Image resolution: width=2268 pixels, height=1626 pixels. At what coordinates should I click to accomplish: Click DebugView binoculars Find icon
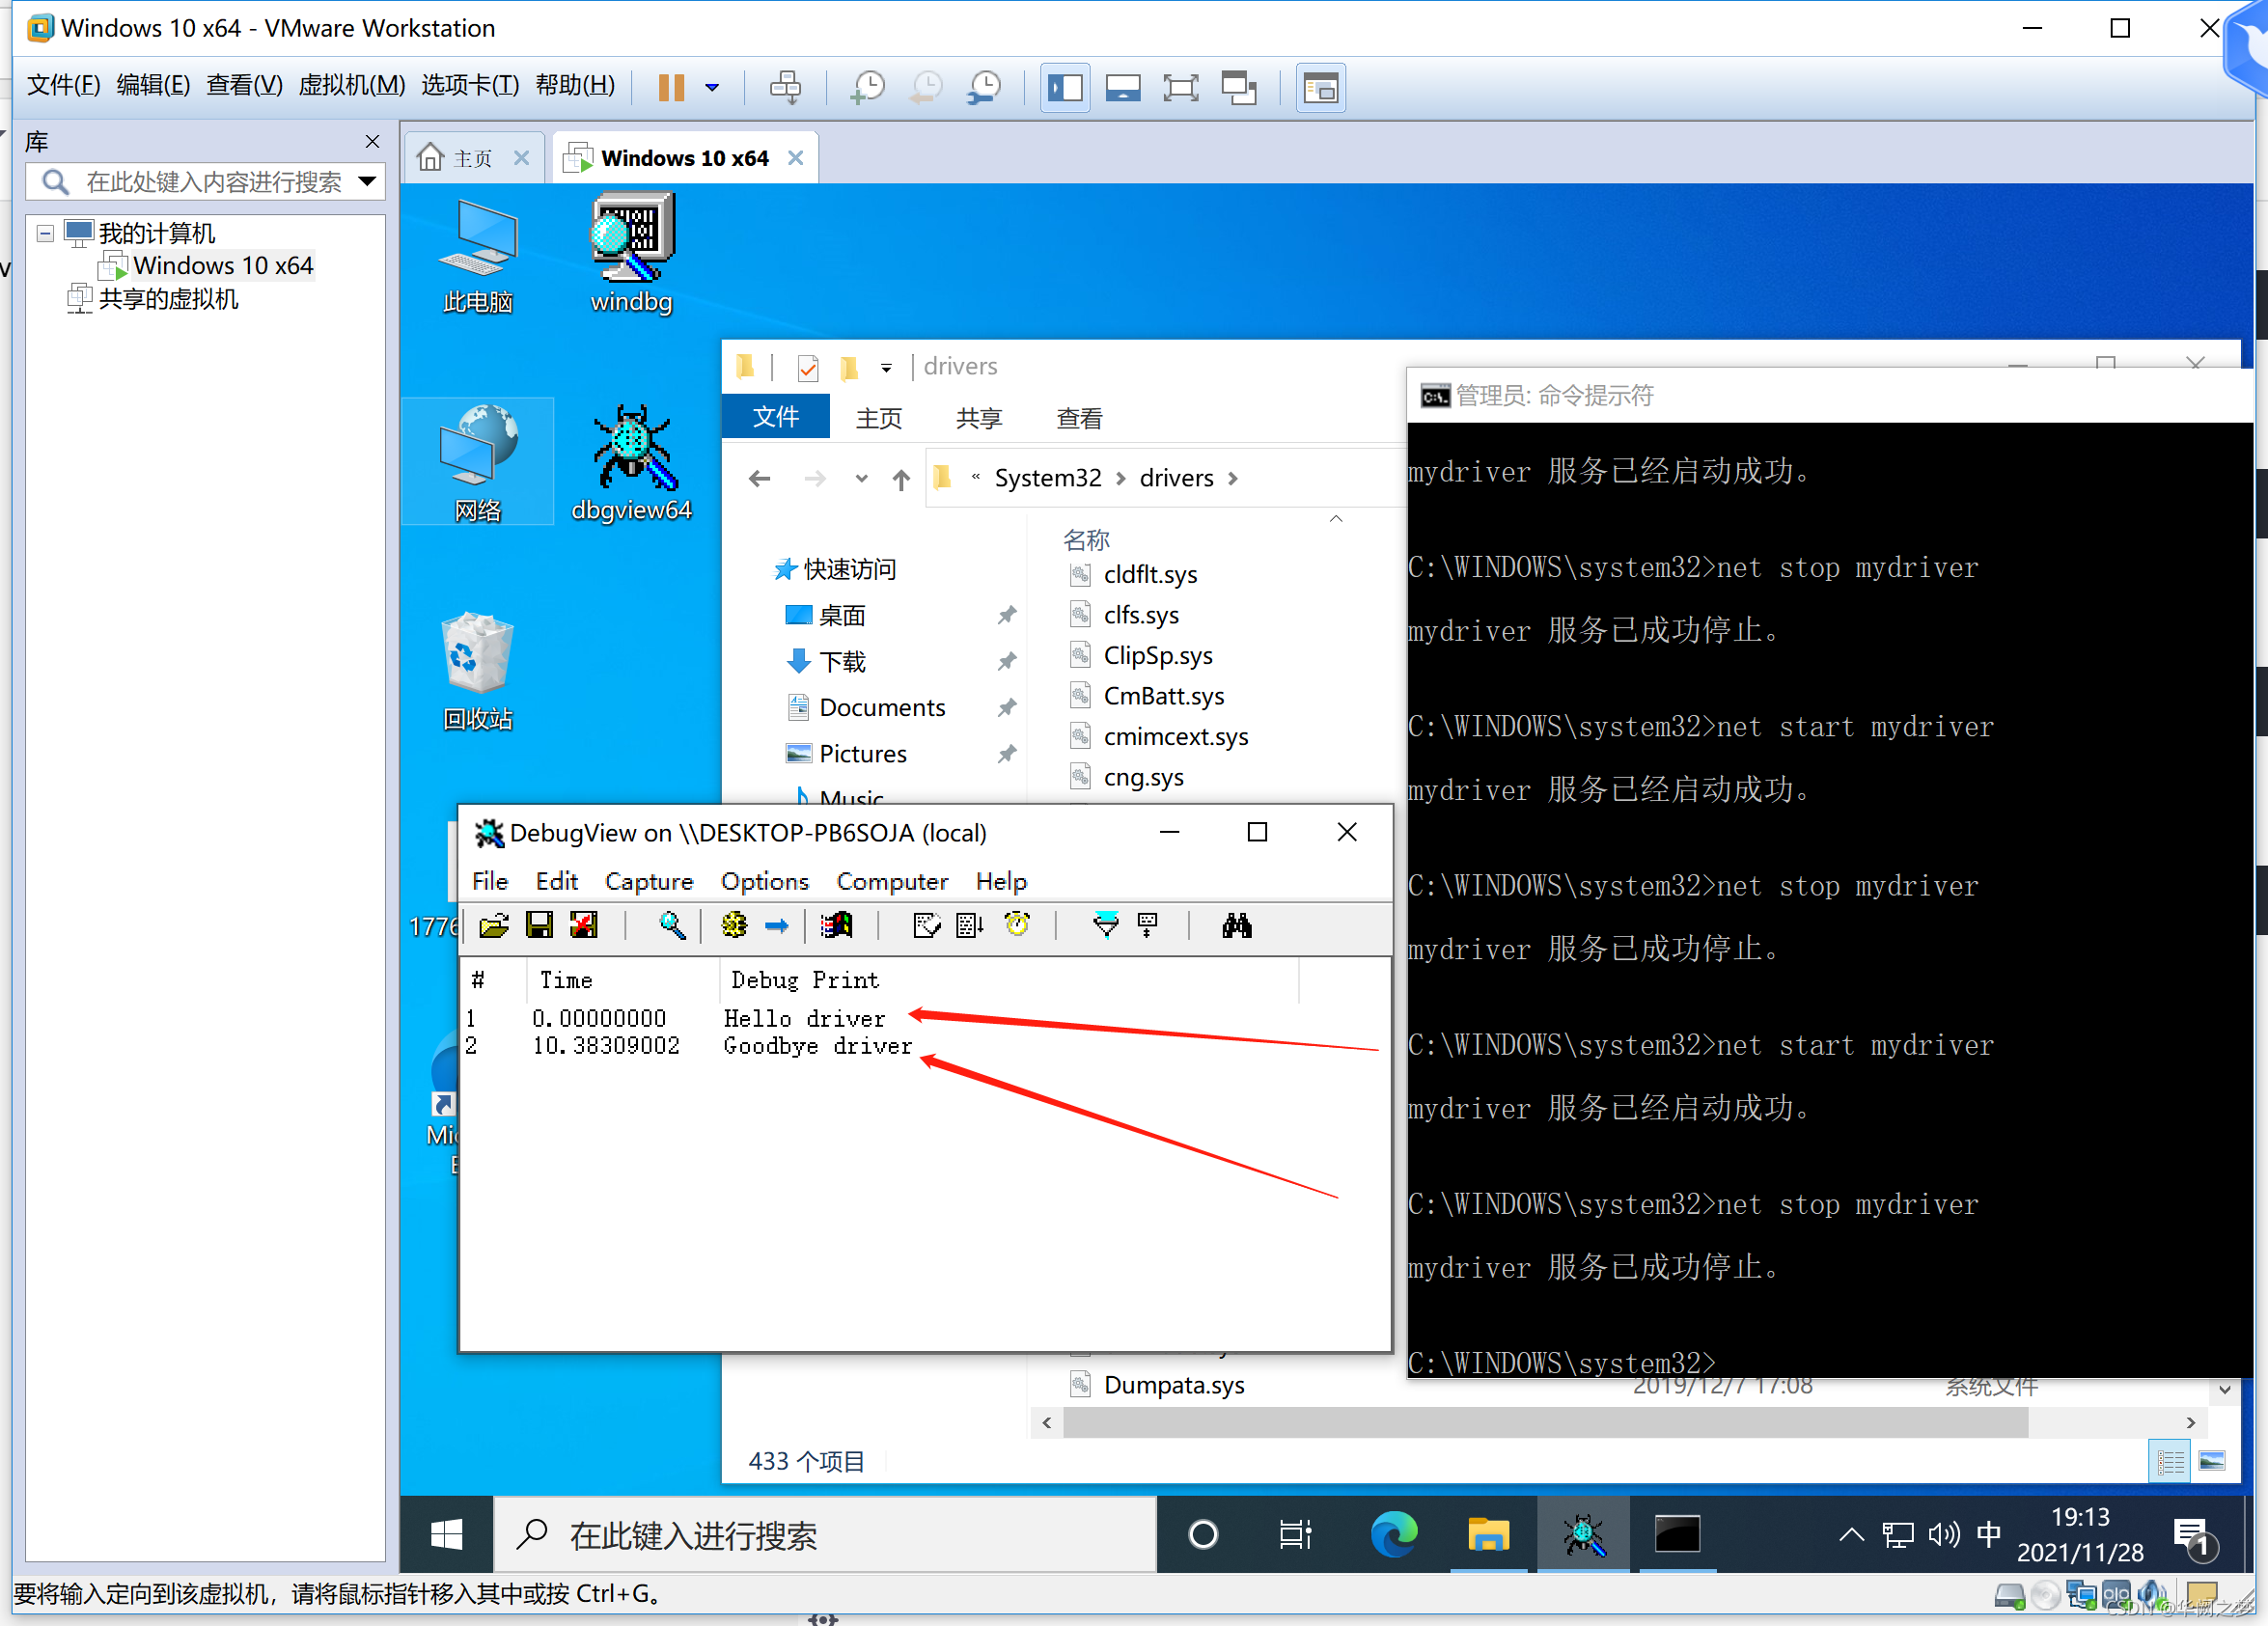[x=1237, y=925]
